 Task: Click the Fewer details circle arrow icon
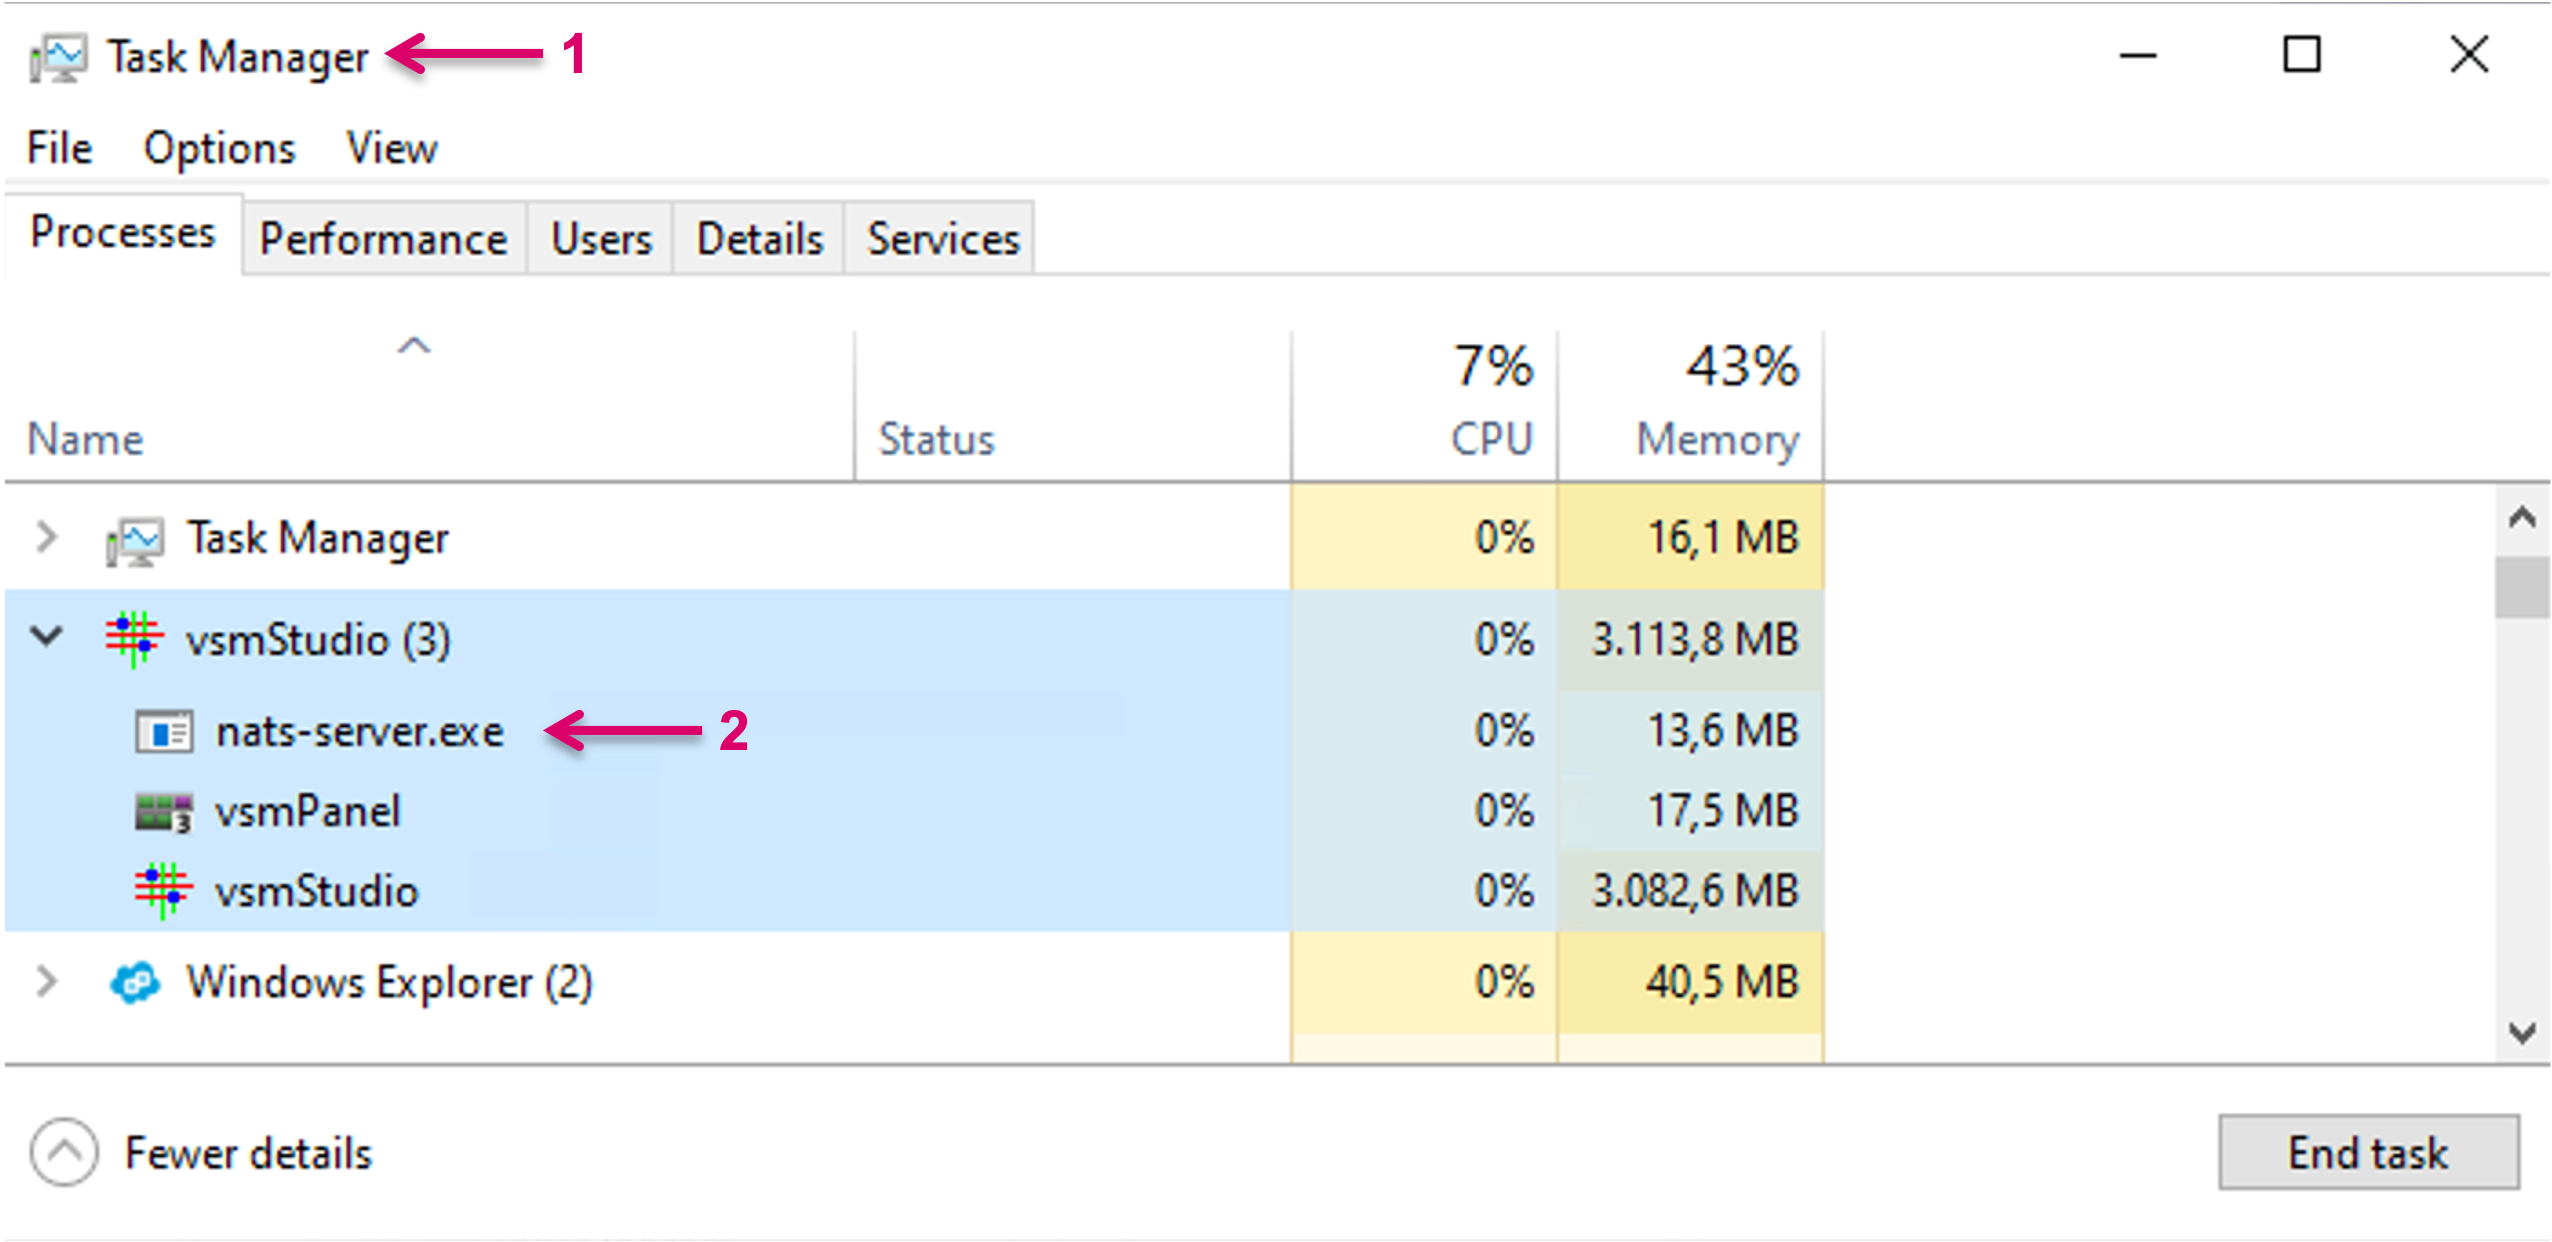pos(64,1152)
